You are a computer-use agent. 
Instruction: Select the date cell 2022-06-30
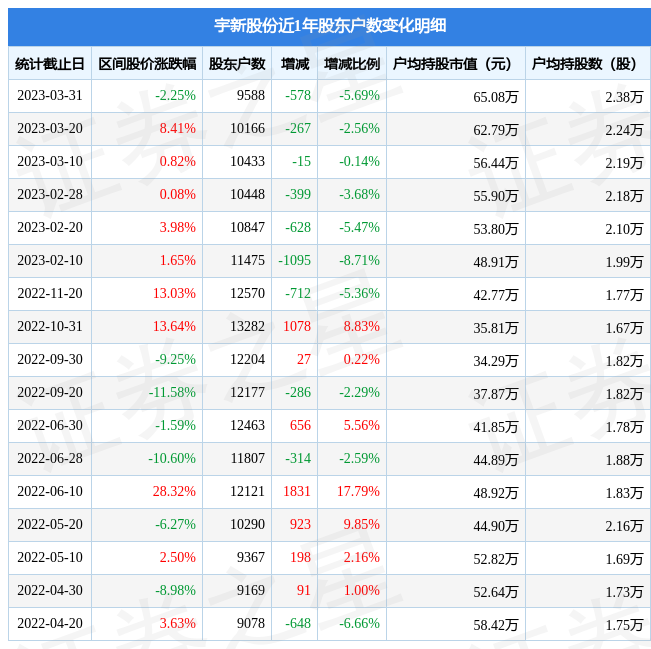point(50,425)
